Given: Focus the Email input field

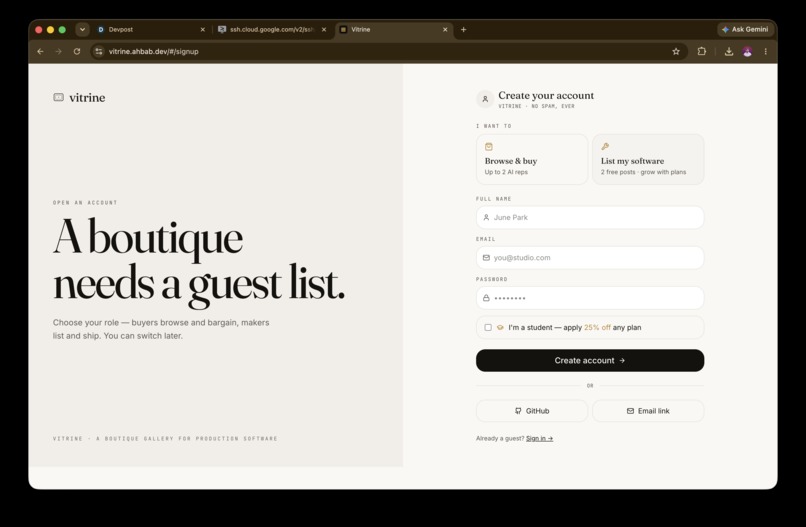Looking at the screenshot, I should point(590,258).
